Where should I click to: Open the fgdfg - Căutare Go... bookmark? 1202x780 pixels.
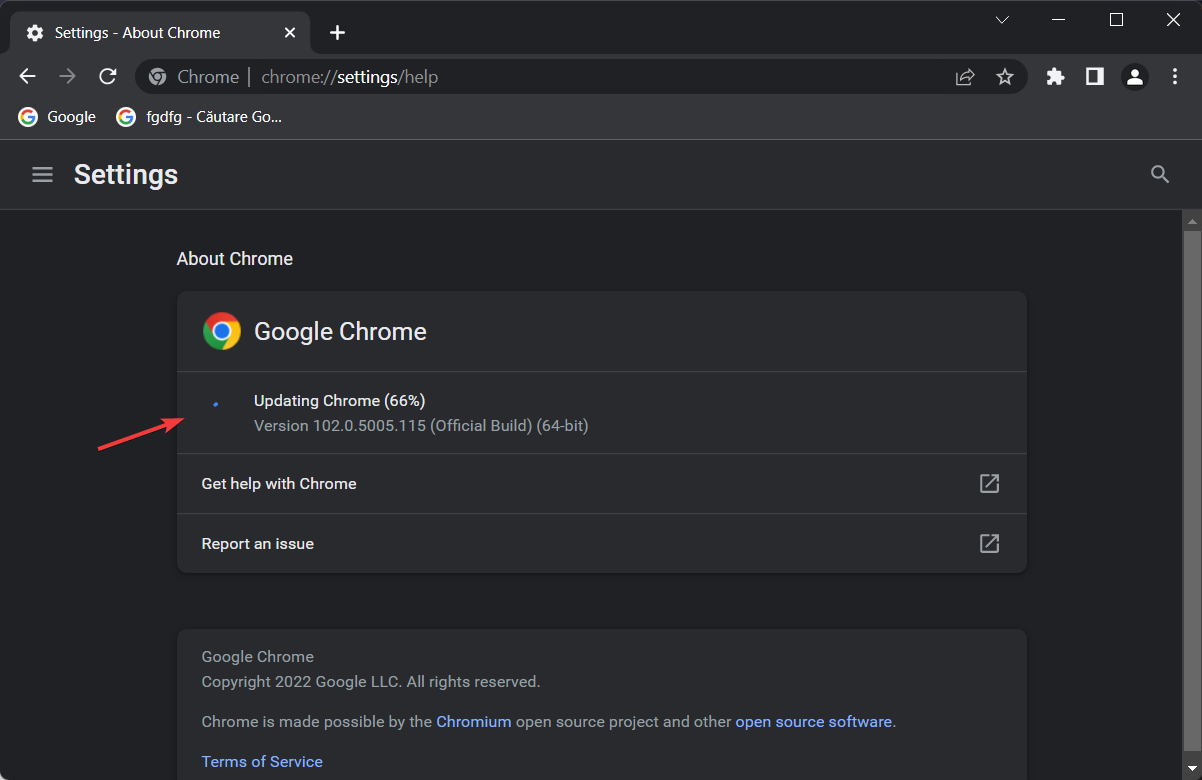[x=199, y=117]
